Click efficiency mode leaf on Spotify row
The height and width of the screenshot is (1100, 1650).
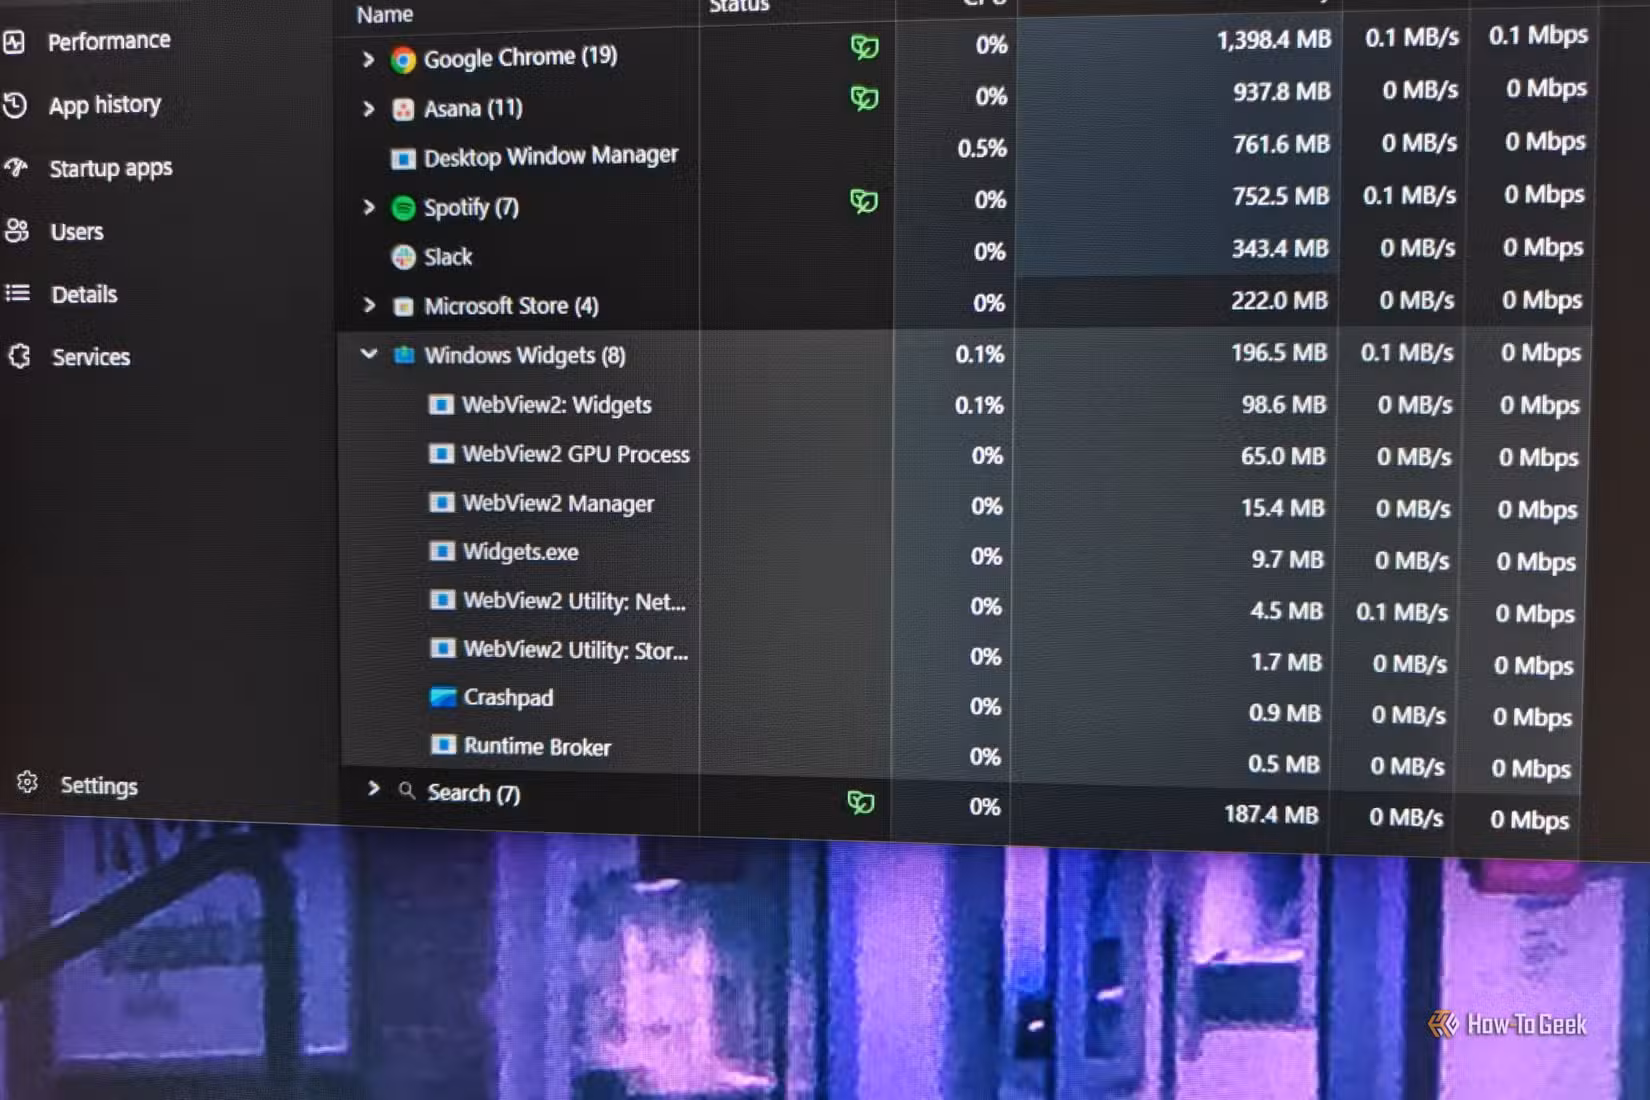point(864,201)
